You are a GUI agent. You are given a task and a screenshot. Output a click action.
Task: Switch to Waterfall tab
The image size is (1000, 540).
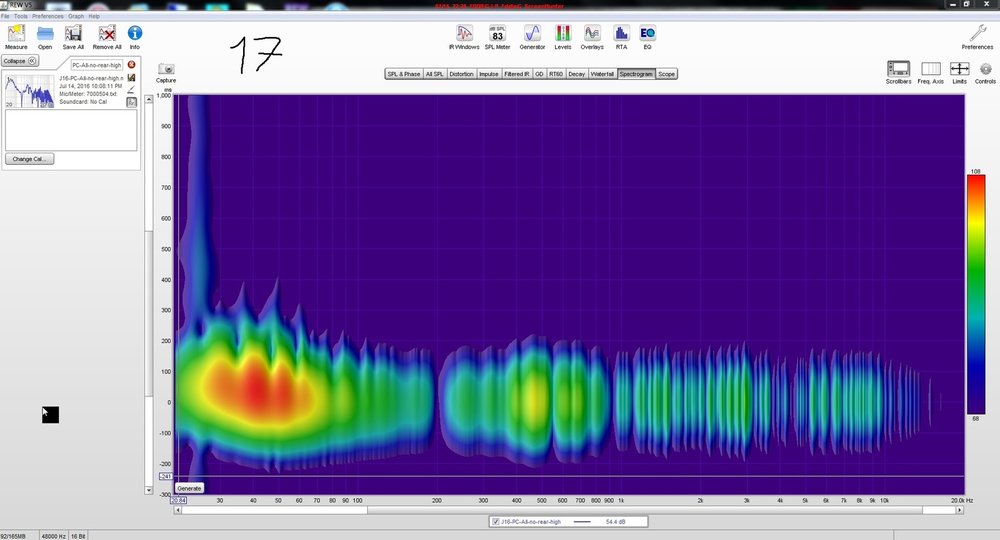click(x=602, y=74)
